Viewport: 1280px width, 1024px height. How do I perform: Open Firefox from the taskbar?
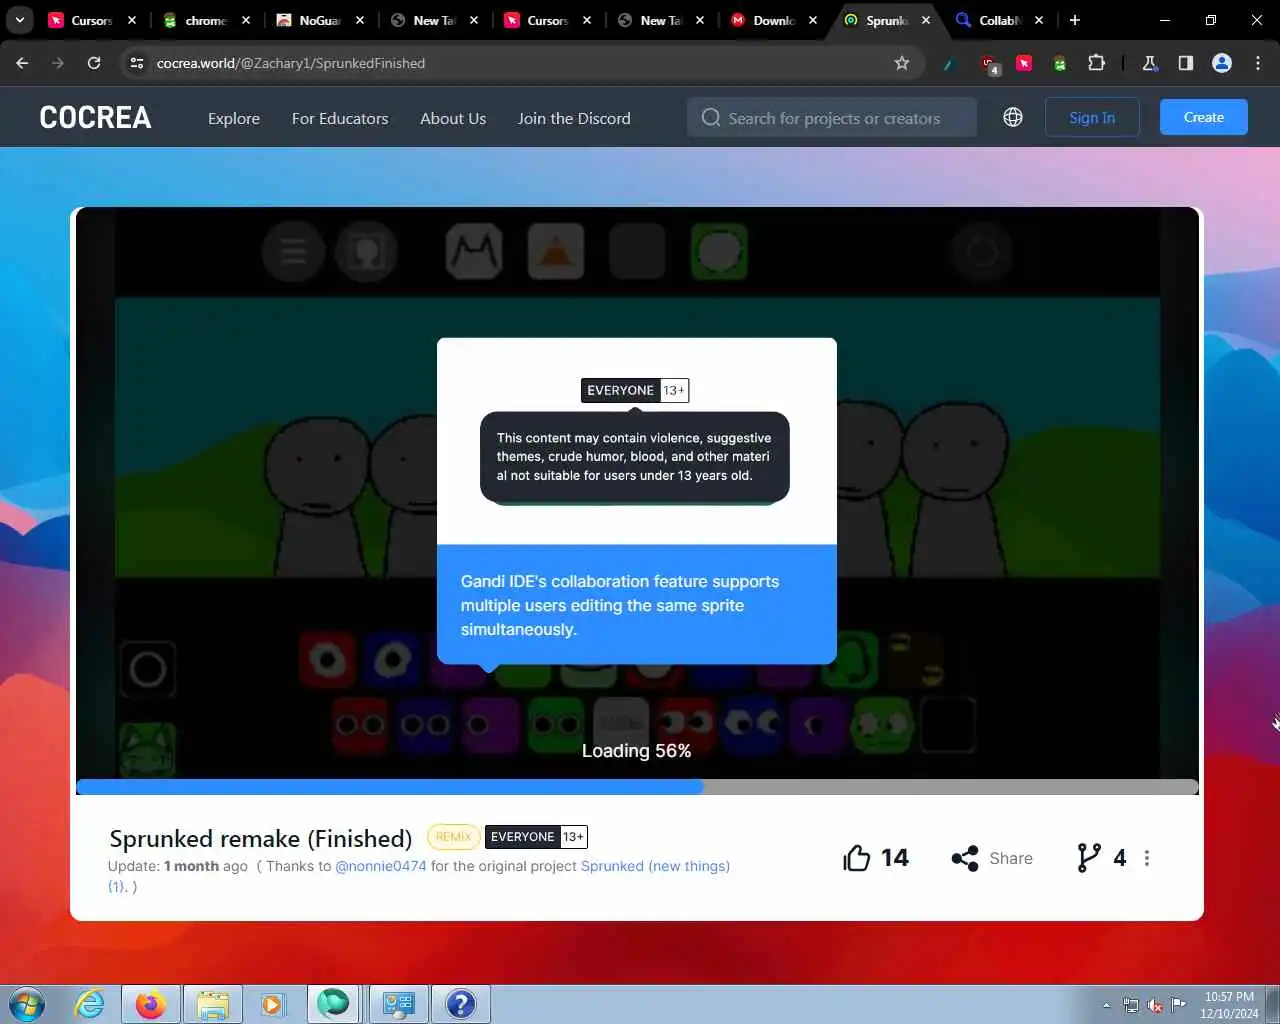[x=150, y=1004]
